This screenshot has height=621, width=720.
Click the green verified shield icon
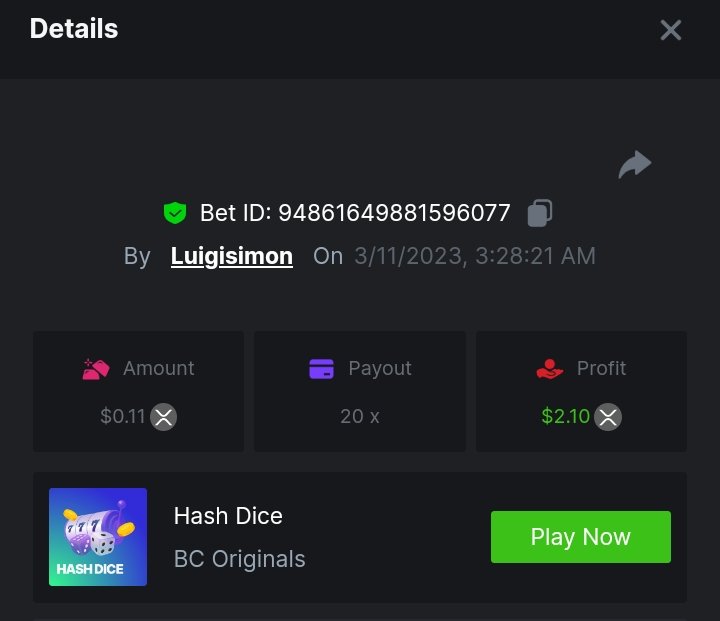pyautogui.click(x=175, y=213)
